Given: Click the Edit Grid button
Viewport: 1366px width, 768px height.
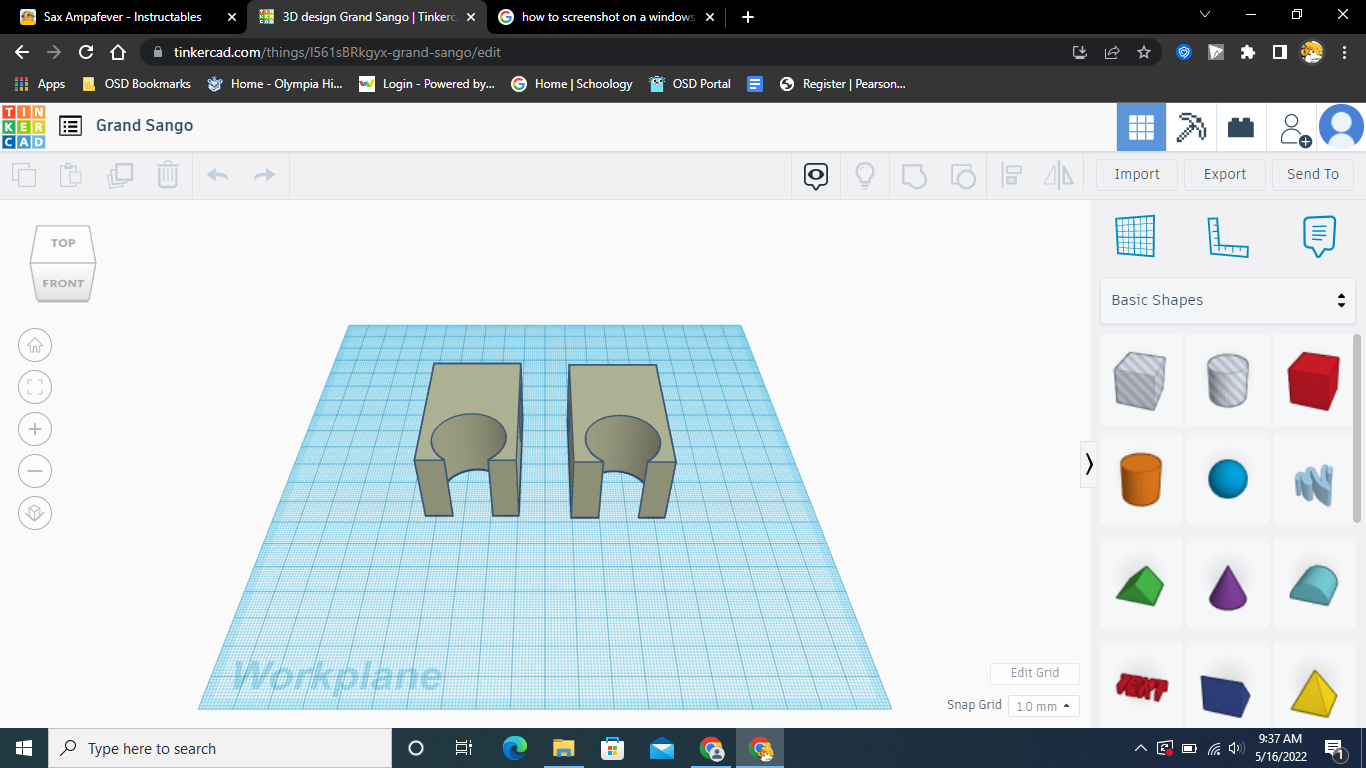Looking at the screenshot, I should tap(1035, 673).
